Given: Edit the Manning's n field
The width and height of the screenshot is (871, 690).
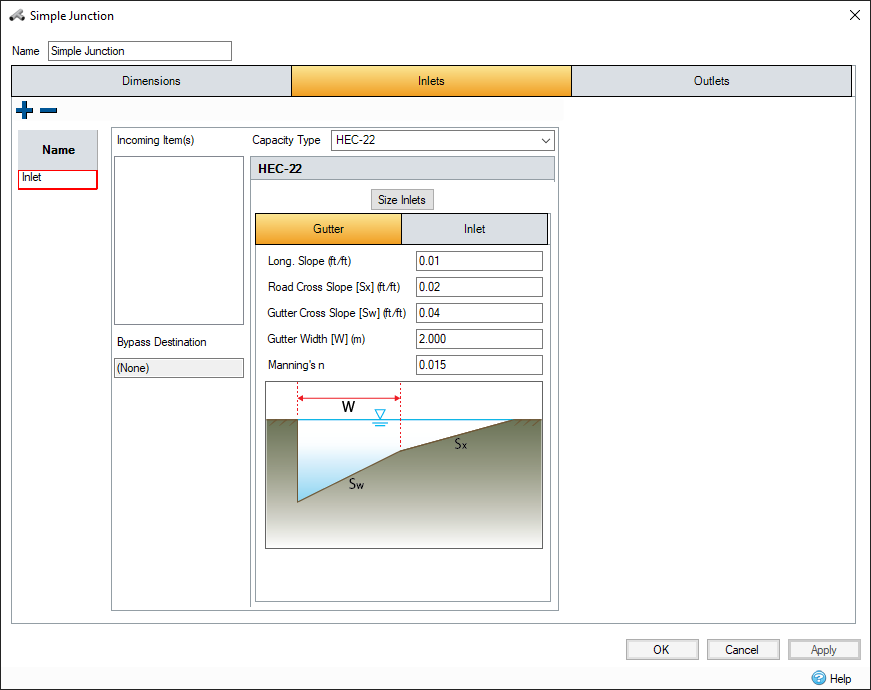Looking at the screenshot, I should (x=479, y=365).
